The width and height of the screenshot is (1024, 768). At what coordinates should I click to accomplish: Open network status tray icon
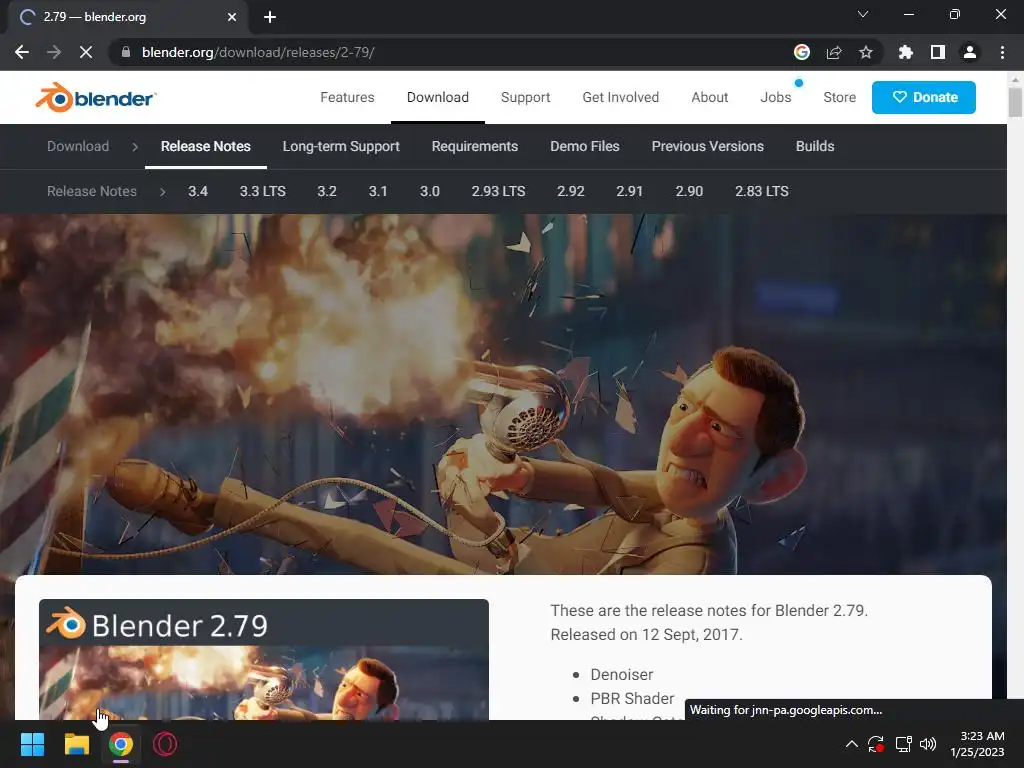pyautogui.click(x=903, y=744)
